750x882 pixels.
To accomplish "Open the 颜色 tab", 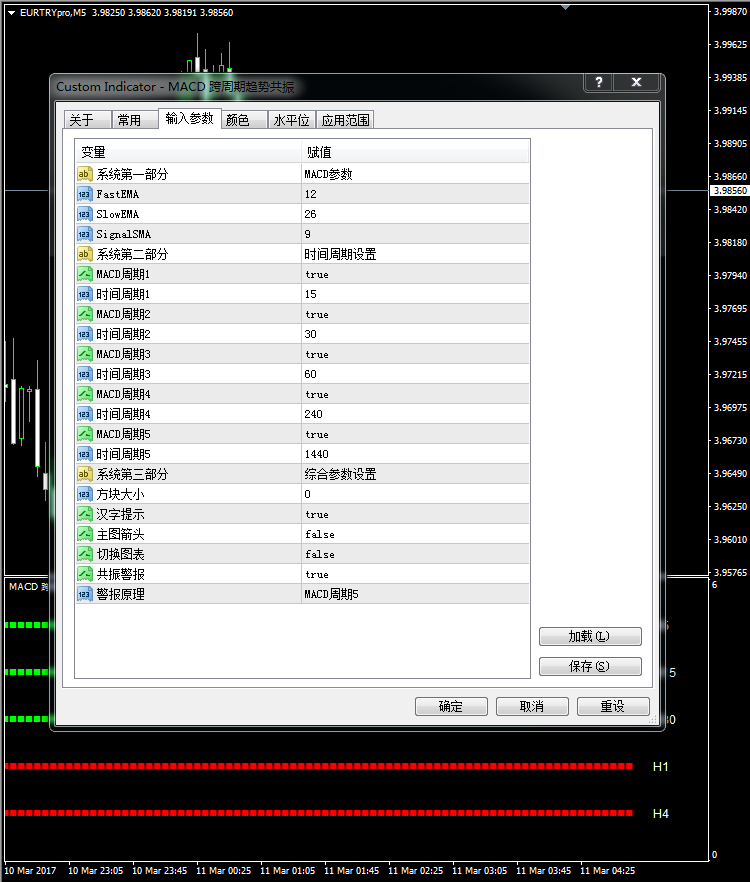I will click(244, 120).
